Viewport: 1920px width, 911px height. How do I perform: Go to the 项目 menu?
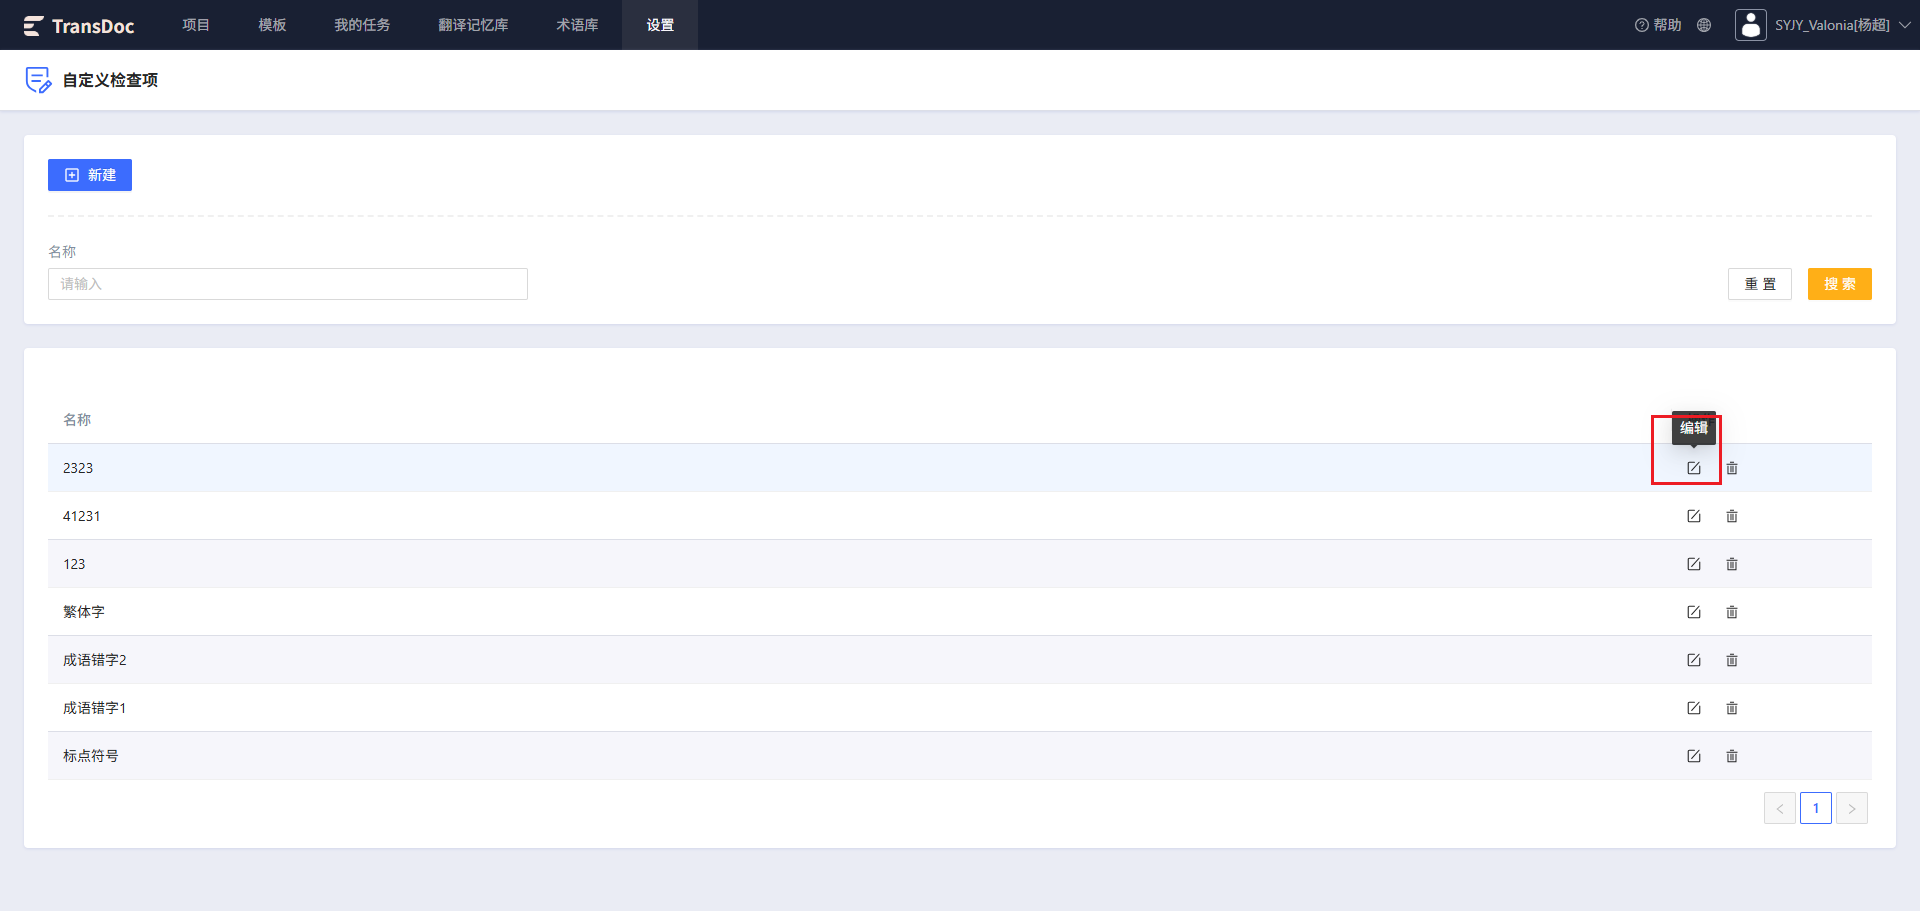(196, 25)
